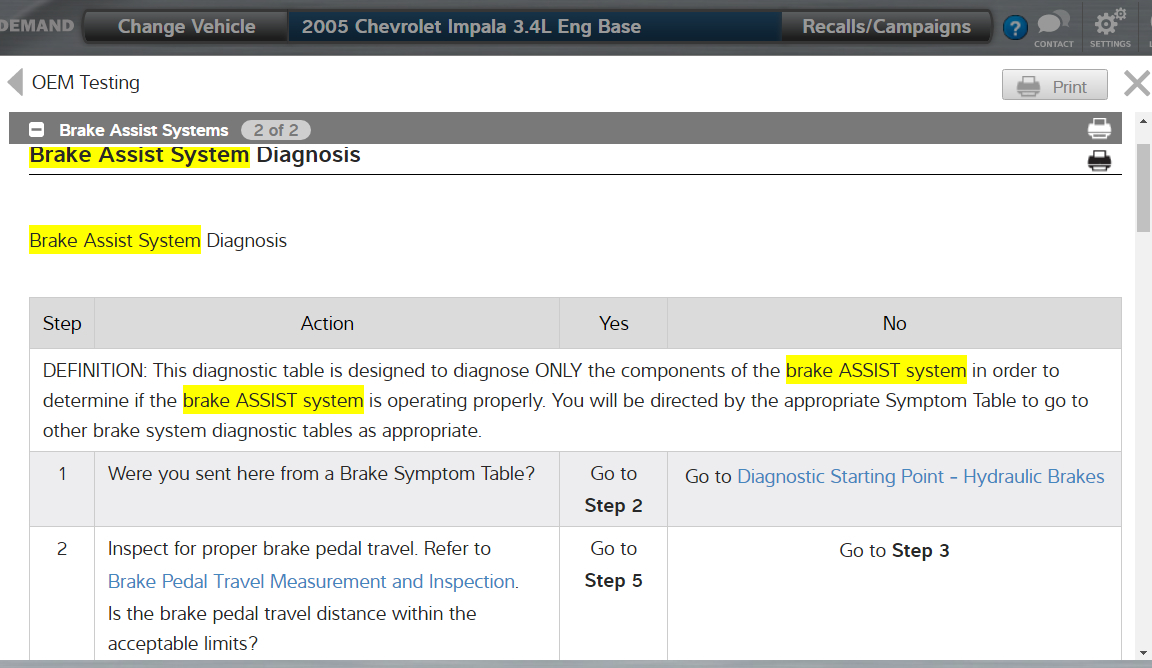
Task: Open Brake Pedal Travel Measurement and Inspection link
Action: (312, 581)
